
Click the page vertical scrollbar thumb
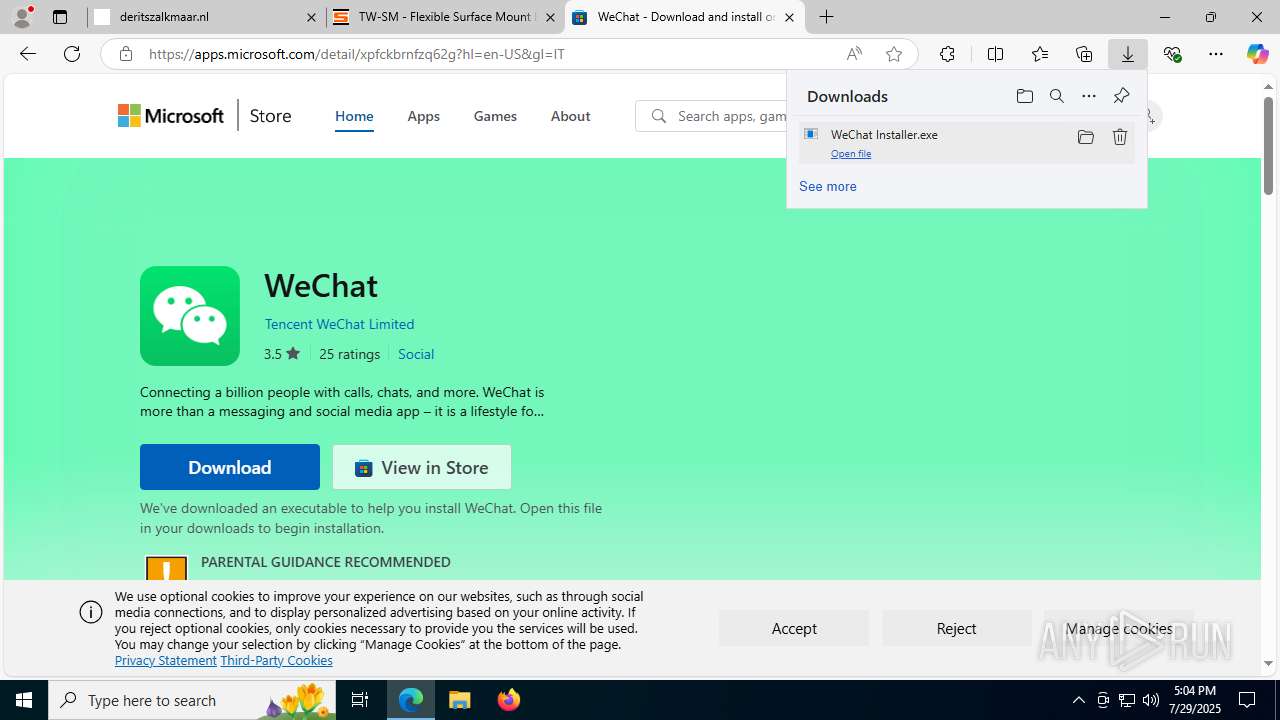(x=1268, y=145)
